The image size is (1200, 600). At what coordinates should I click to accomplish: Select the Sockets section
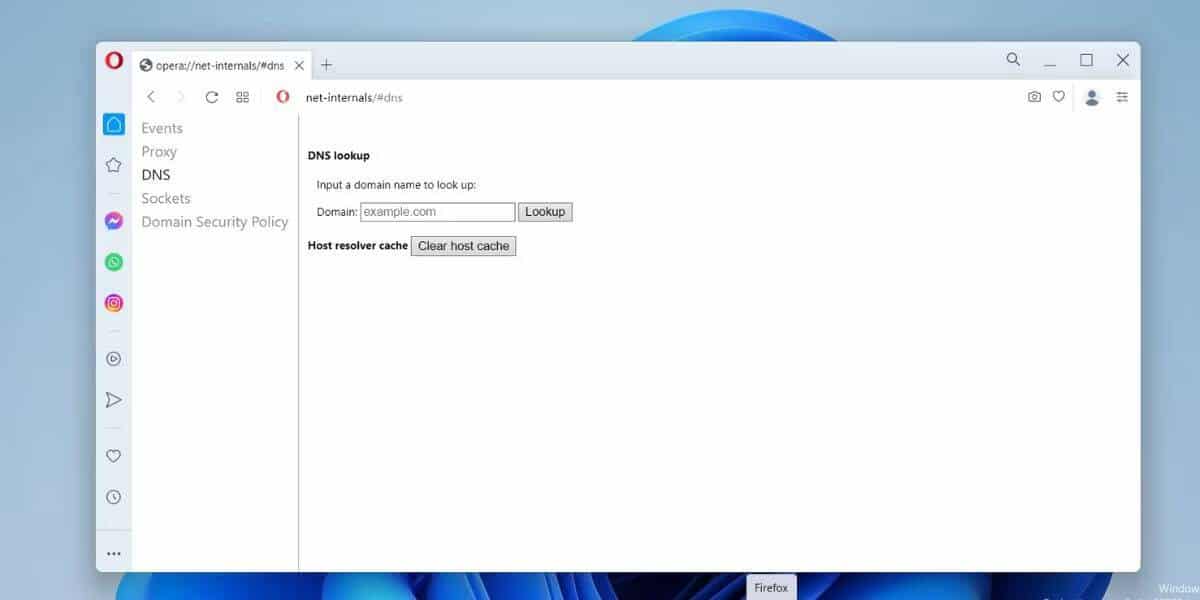(x=166, y=198)
